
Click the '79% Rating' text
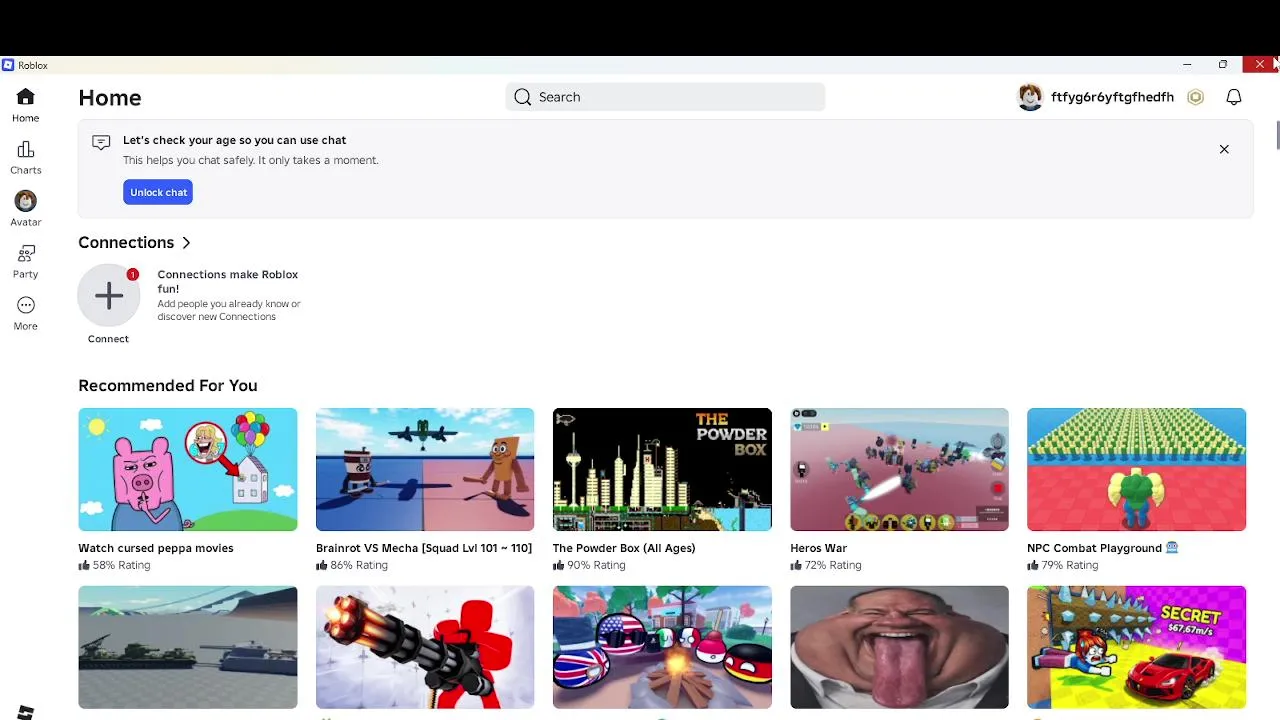click(1070, 565)
